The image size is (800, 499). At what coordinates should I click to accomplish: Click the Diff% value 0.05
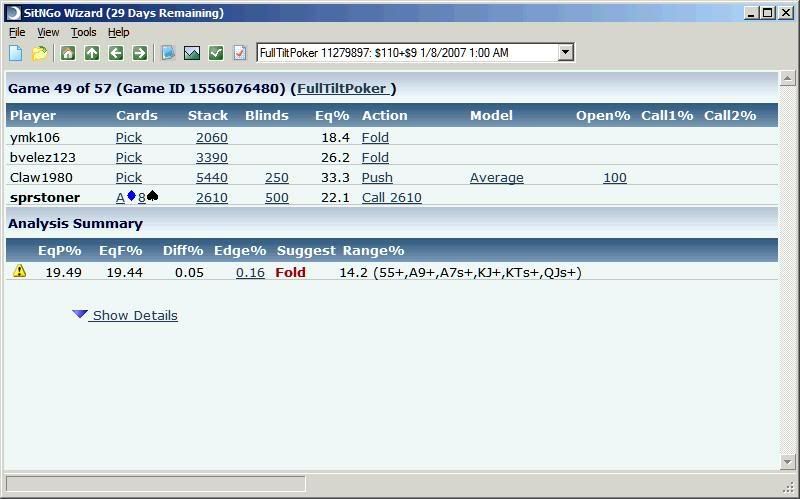click(x=189, y=272)
